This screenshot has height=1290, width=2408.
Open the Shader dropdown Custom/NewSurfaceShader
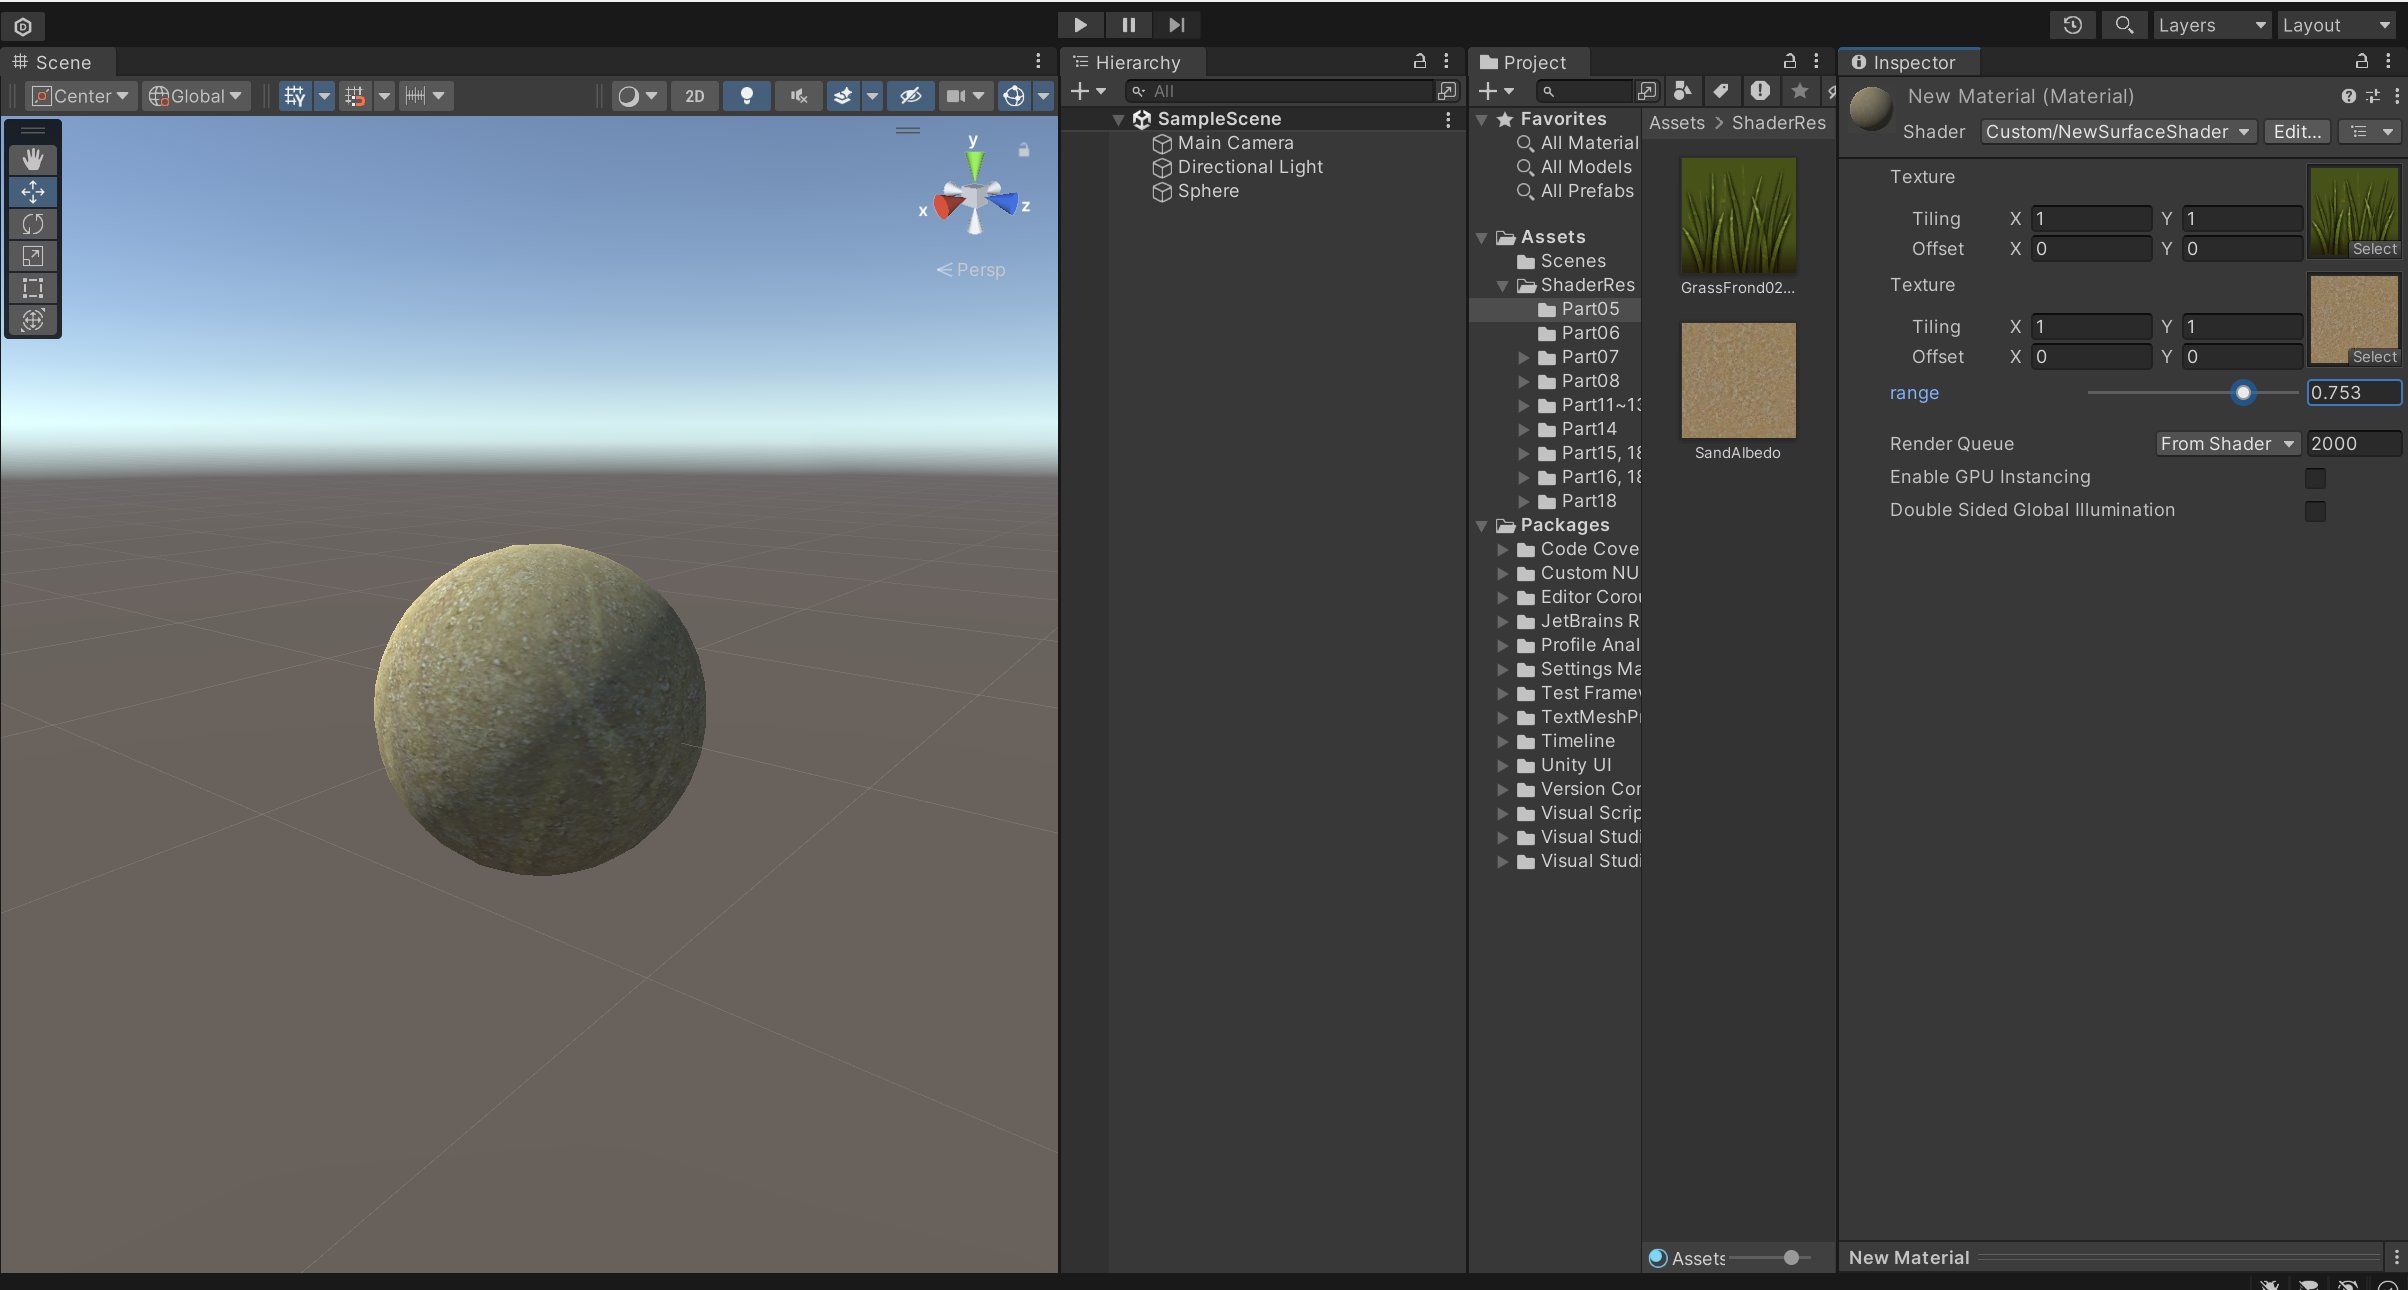coord(2116,132)
